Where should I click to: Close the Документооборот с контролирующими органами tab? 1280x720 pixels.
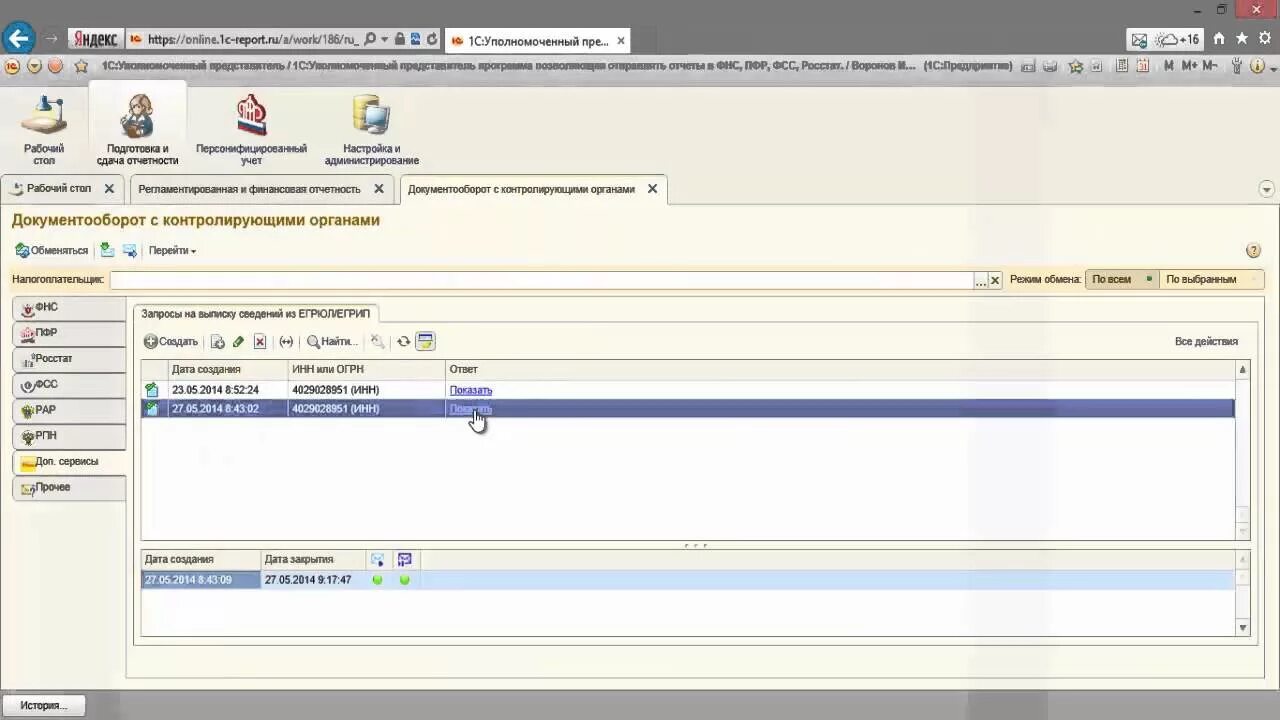click(652, 188)
